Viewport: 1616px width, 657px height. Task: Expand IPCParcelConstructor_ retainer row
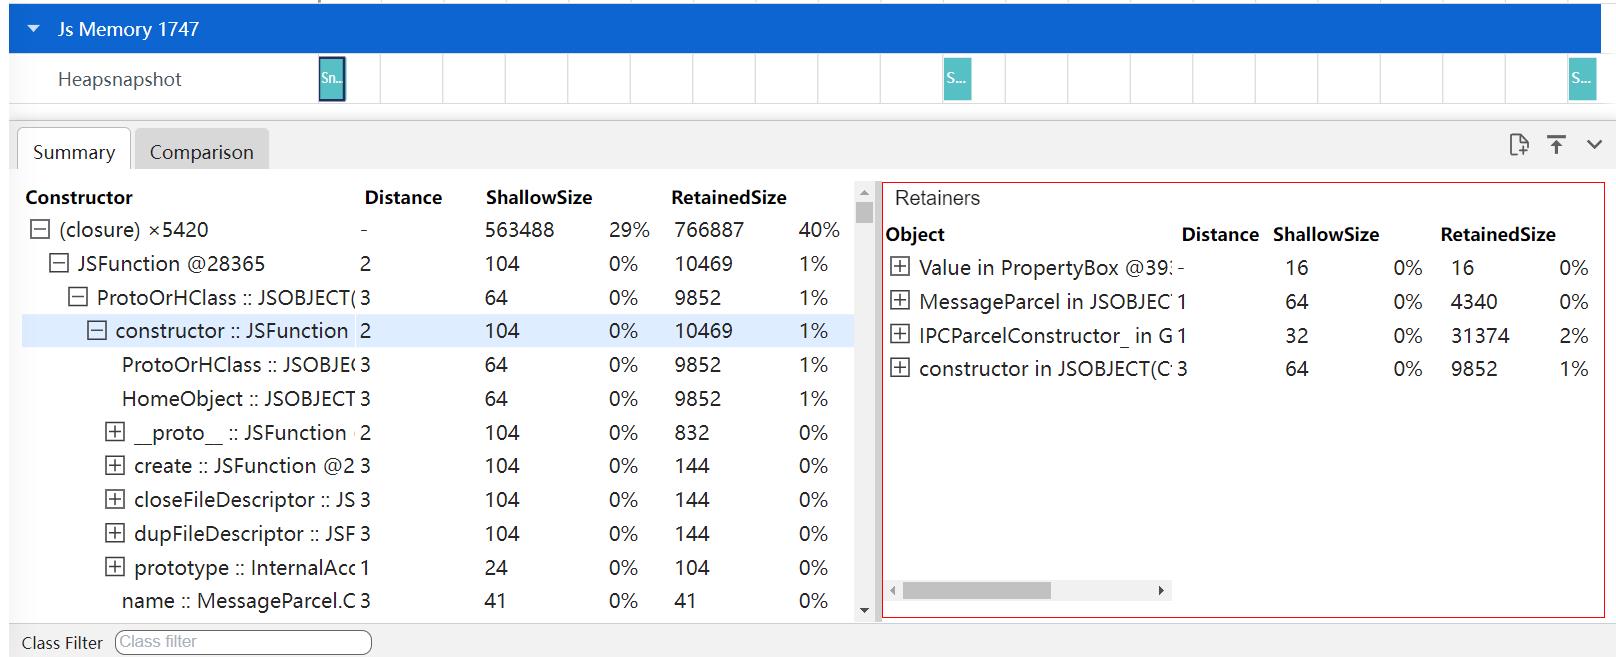tap(900, 335)
